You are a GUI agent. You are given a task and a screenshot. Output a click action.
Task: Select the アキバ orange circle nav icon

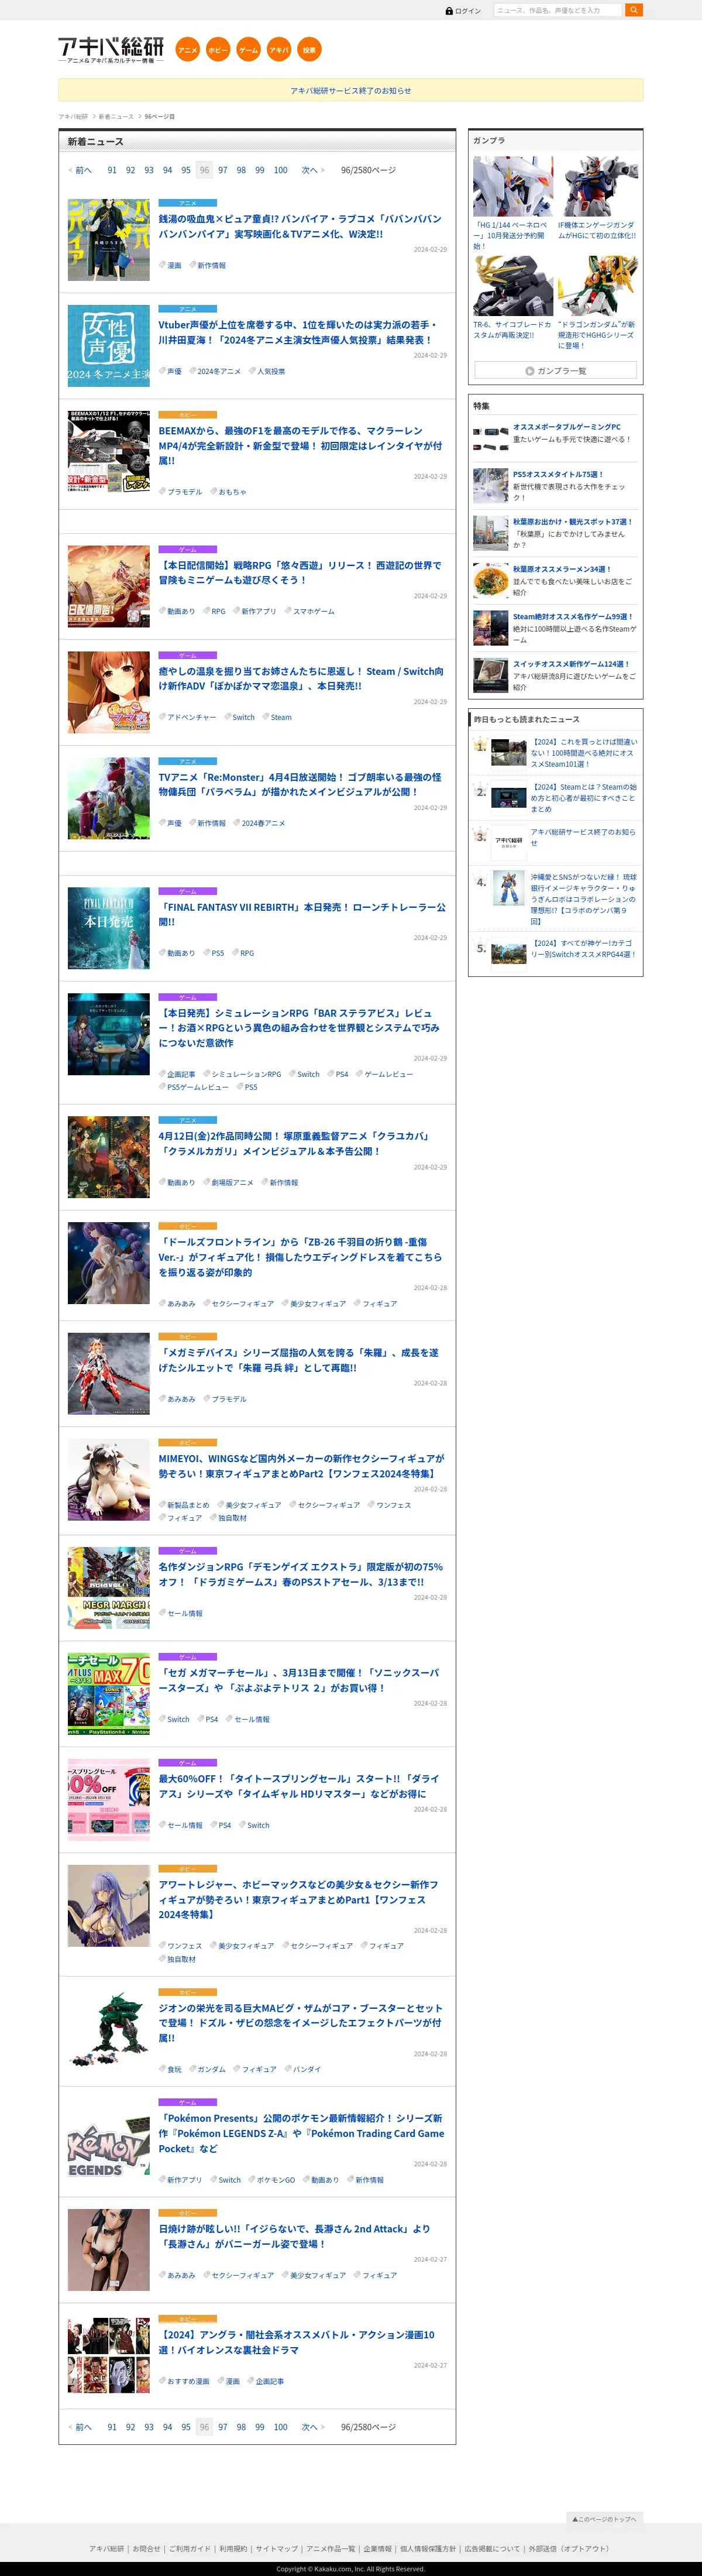coord(279,50)
